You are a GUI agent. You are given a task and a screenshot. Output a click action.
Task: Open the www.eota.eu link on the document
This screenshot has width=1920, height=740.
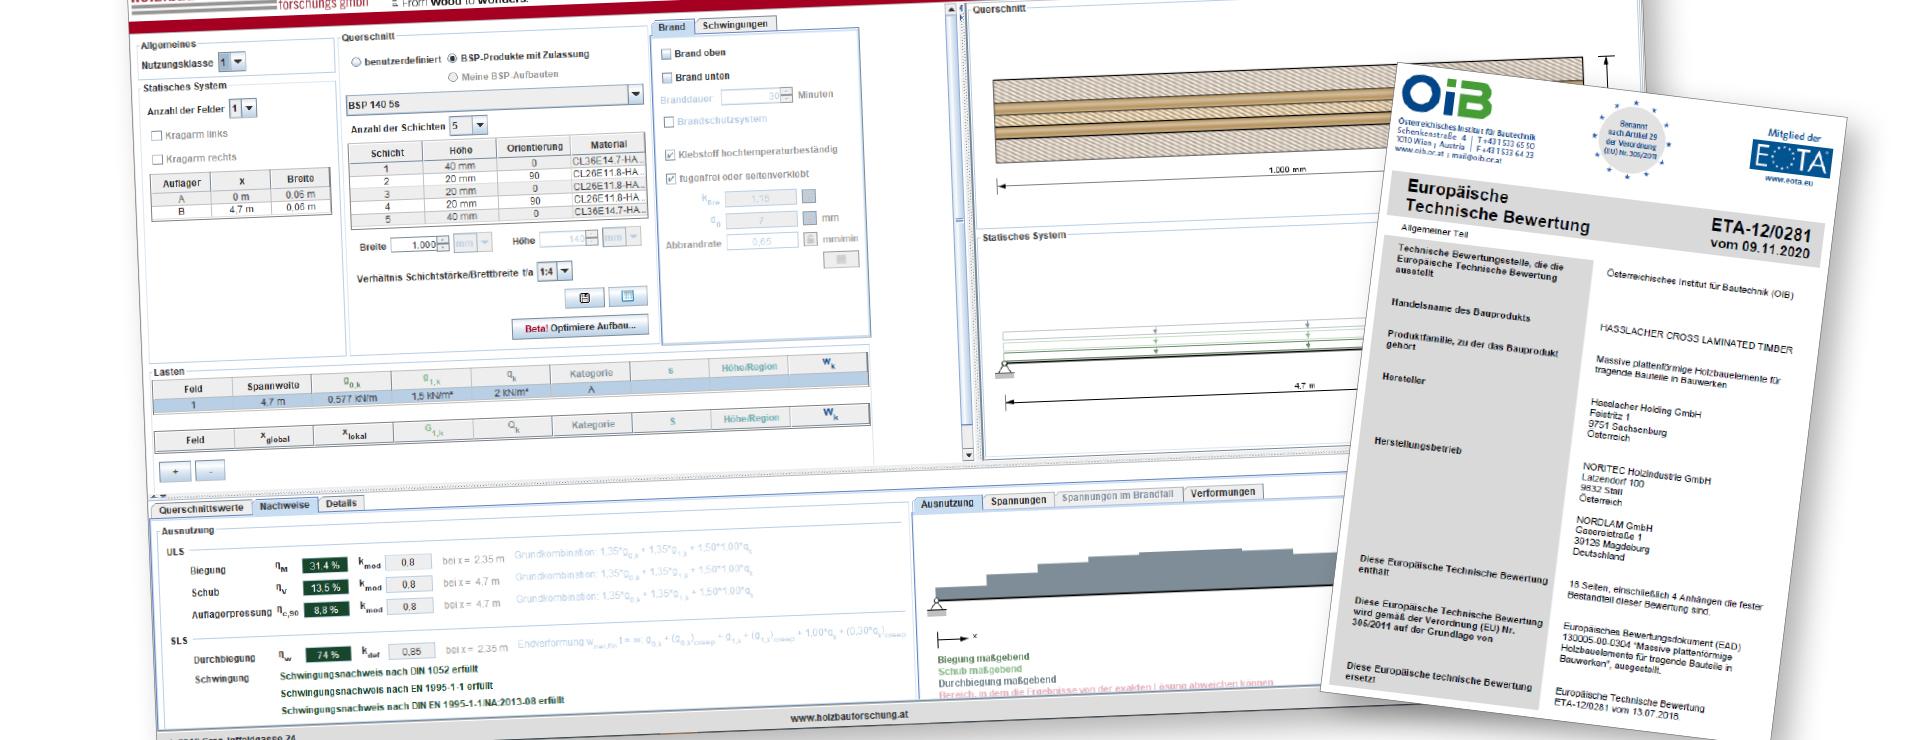click(x=1788, y=180)
